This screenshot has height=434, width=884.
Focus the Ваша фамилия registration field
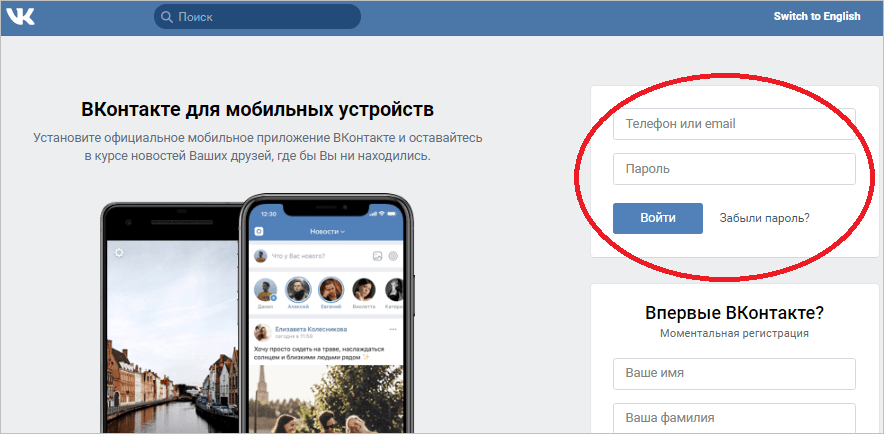click(735, 418)
